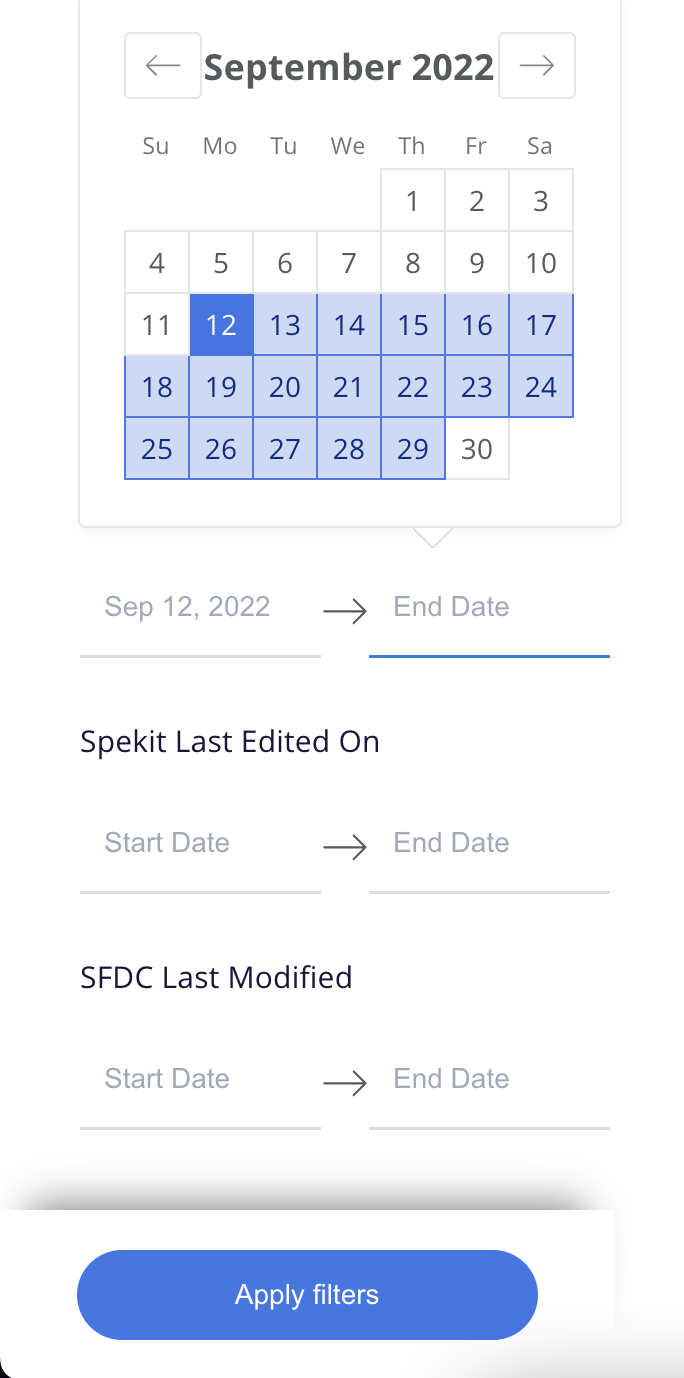684x1378 pixels.
Task: Go to previous month with left arrow
Action: (163, 66)
